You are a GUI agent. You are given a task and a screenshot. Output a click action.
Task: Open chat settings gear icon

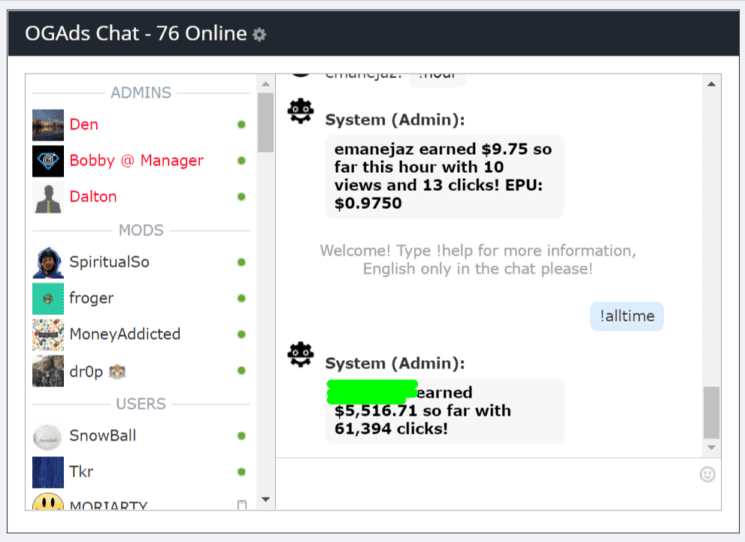pos(259,35)
